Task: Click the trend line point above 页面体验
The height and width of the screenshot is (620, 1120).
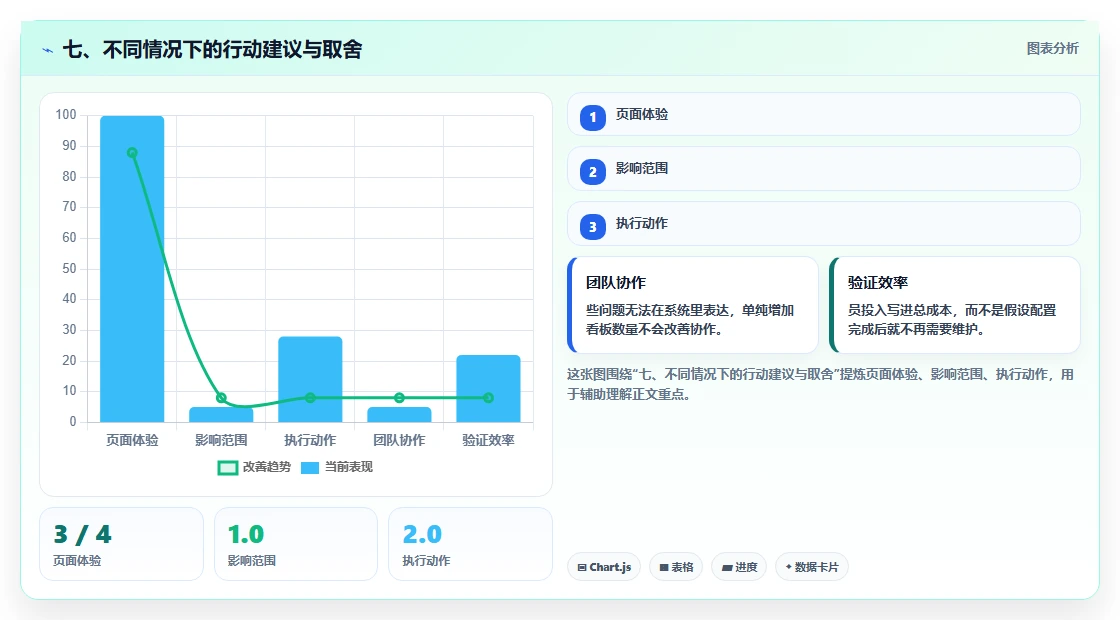Action: pos(132,153)
